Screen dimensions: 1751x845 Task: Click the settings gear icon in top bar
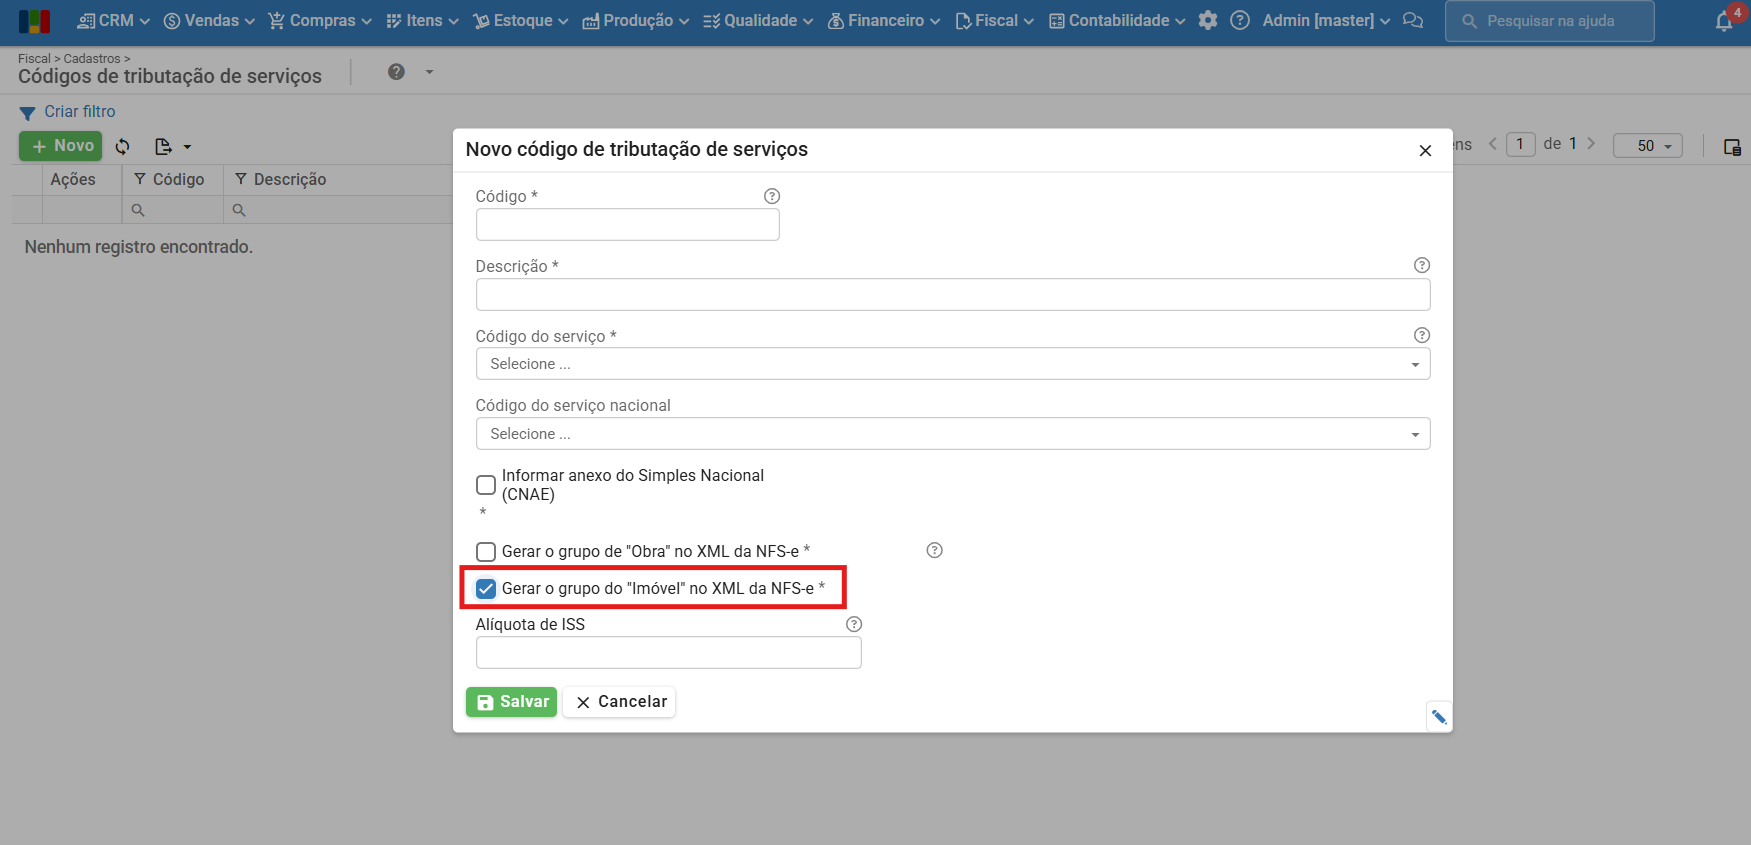[1208, 20]
